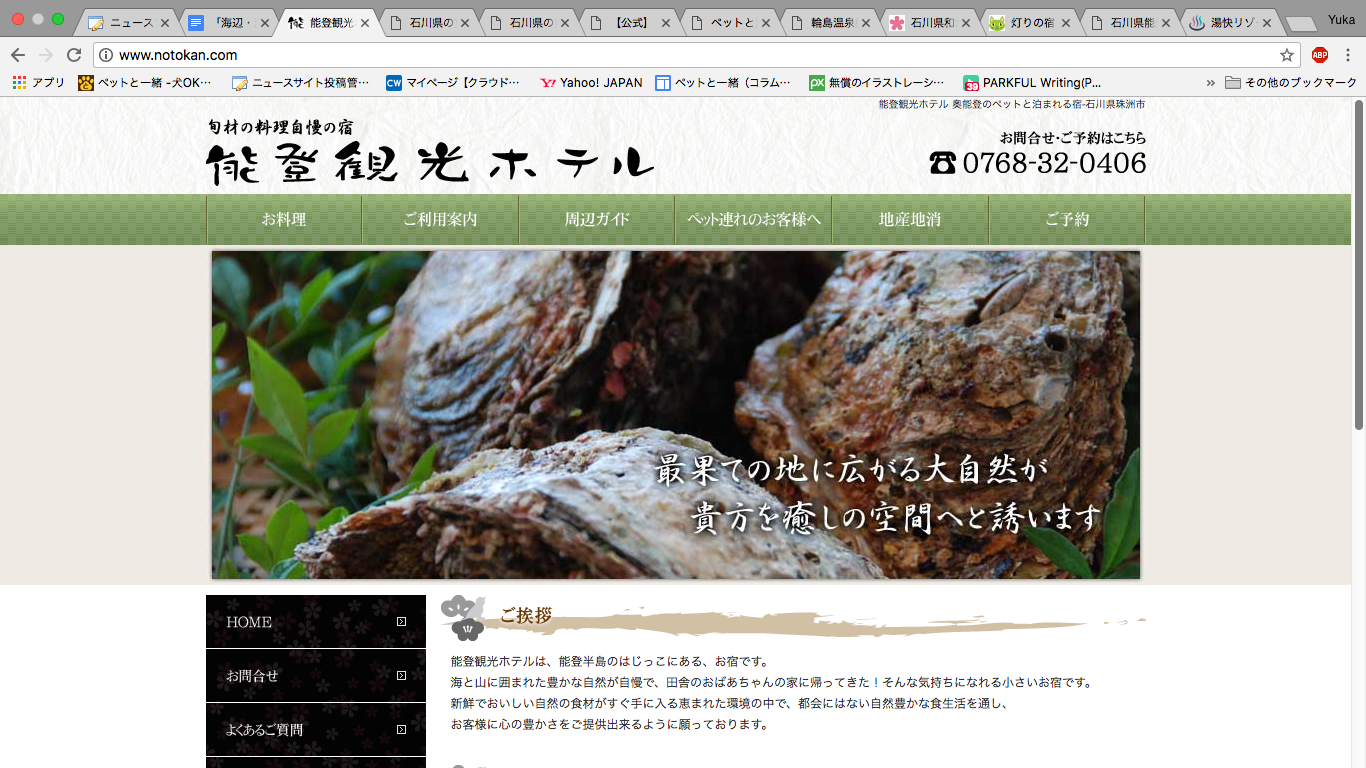Close the 能登観光 active tab
The width and height of the screenshot is (1366, 768).
tap(365, 22)
